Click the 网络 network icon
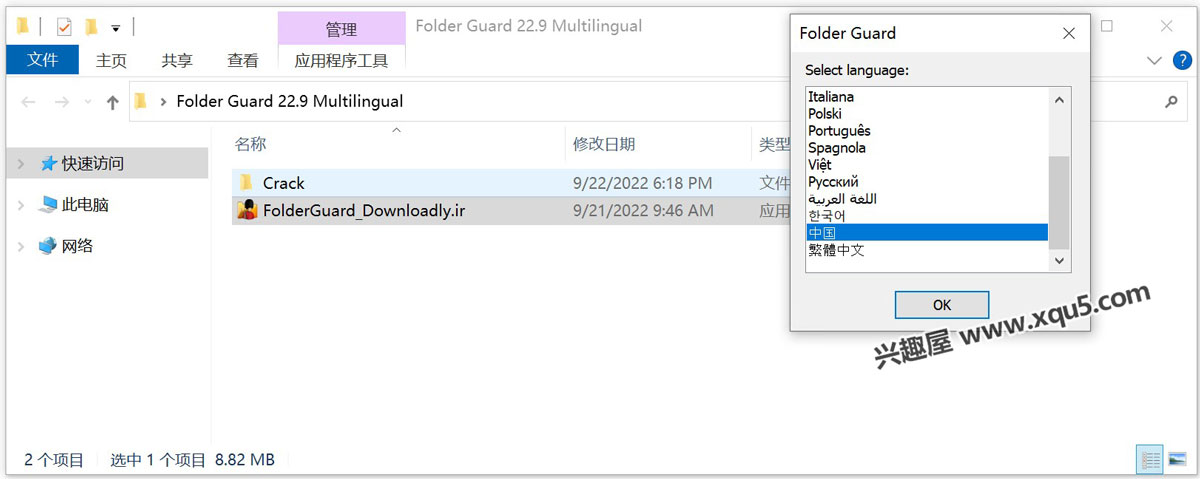The width and height of the screenshot is (1200, 479). pyautogui.click(x=48, y=245)
